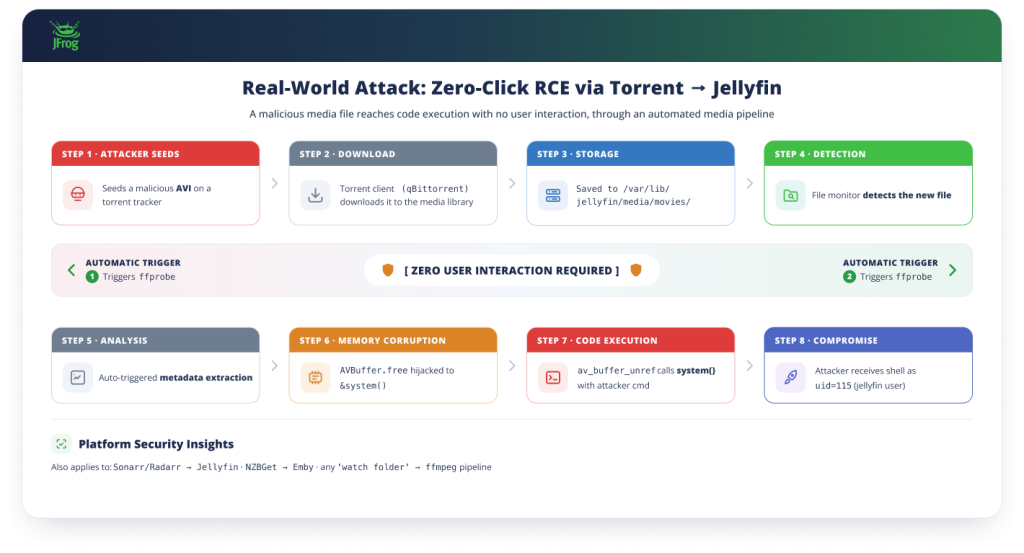Click 'Attacker receives shell as uid=115' text
Viewport: 1024px width, 553px height.
(865, 377)
